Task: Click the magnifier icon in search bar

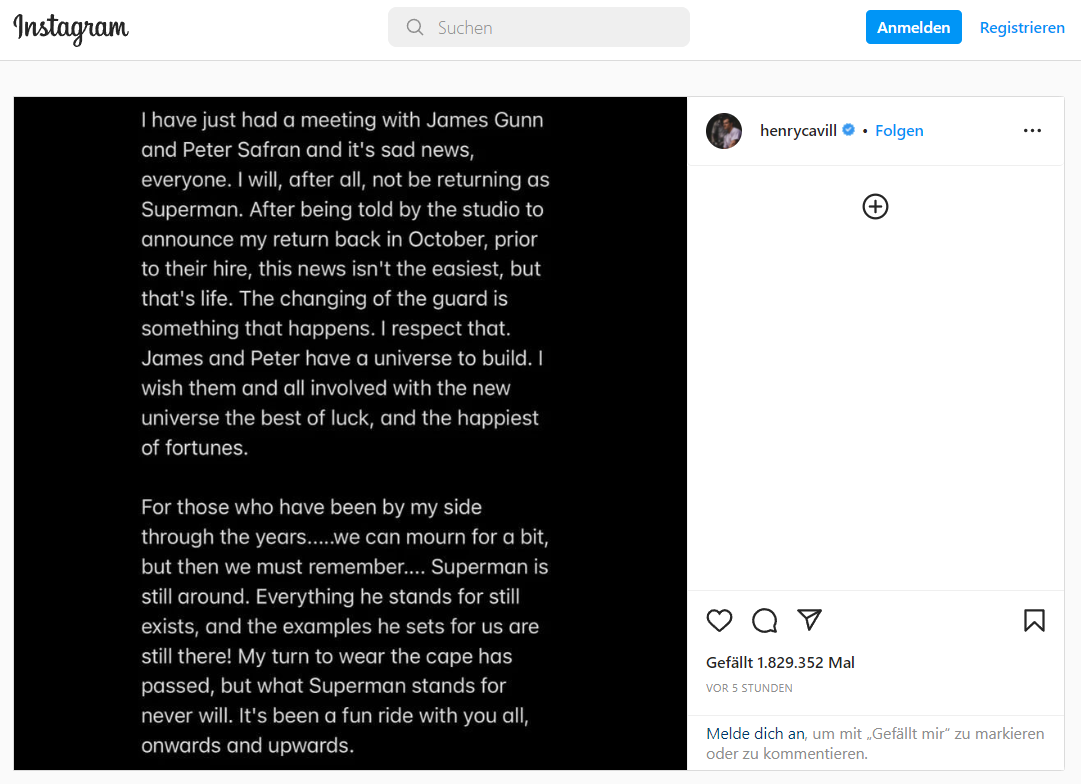Action: 414,28
